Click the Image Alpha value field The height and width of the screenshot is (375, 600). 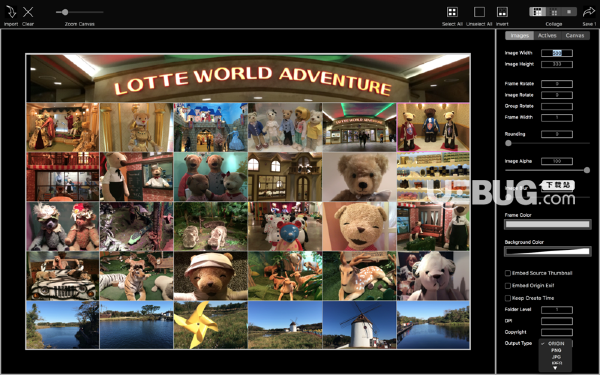pyautogui.click(x=557, y=161)
